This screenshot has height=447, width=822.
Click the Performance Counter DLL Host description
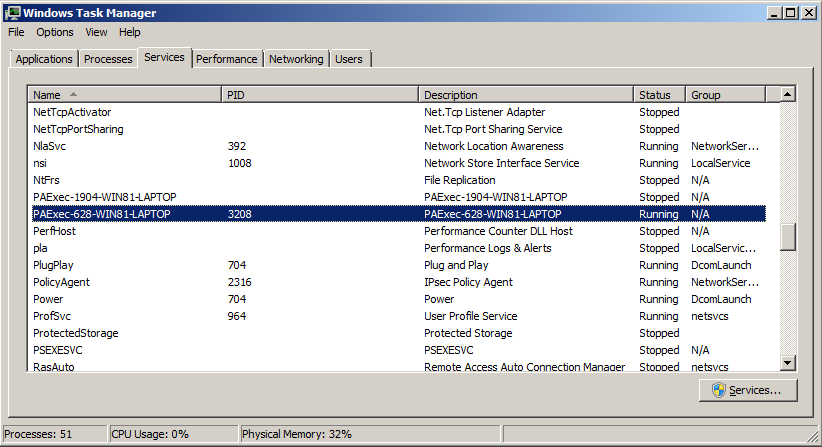pyautogui.click(x=499, y=231)
